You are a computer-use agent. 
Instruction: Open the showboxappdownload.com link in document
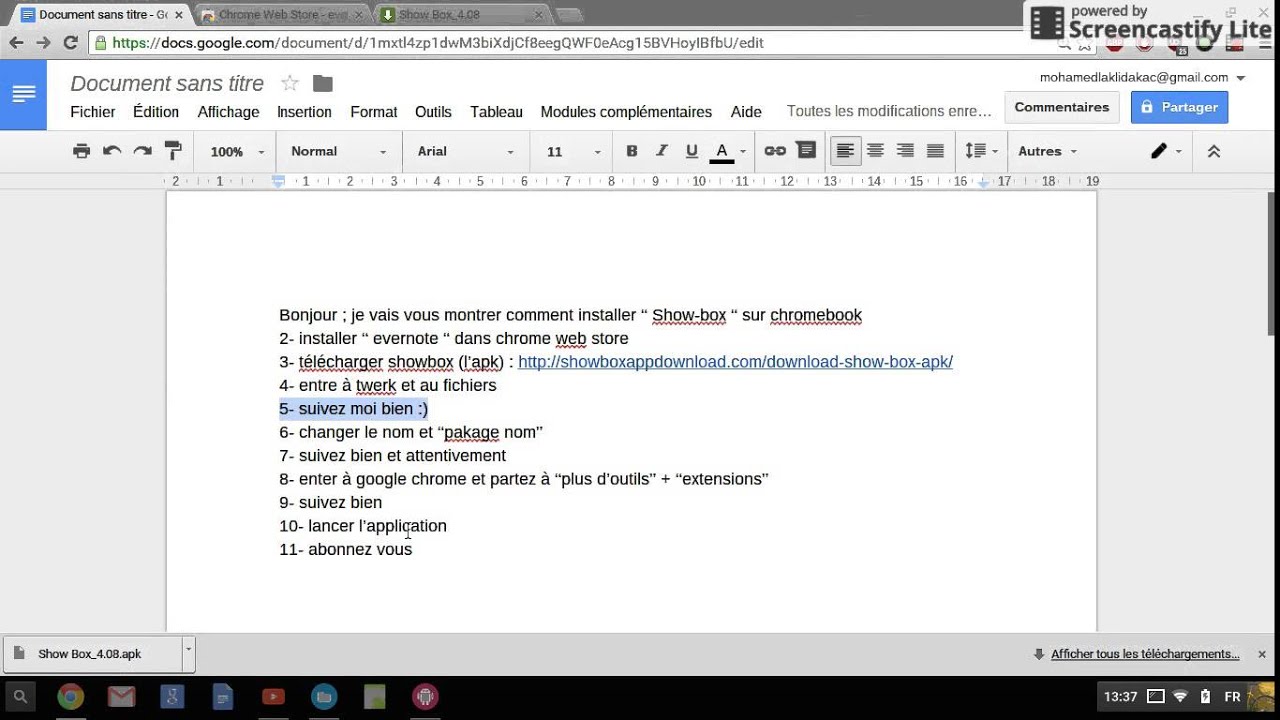[x=735, y=362]
